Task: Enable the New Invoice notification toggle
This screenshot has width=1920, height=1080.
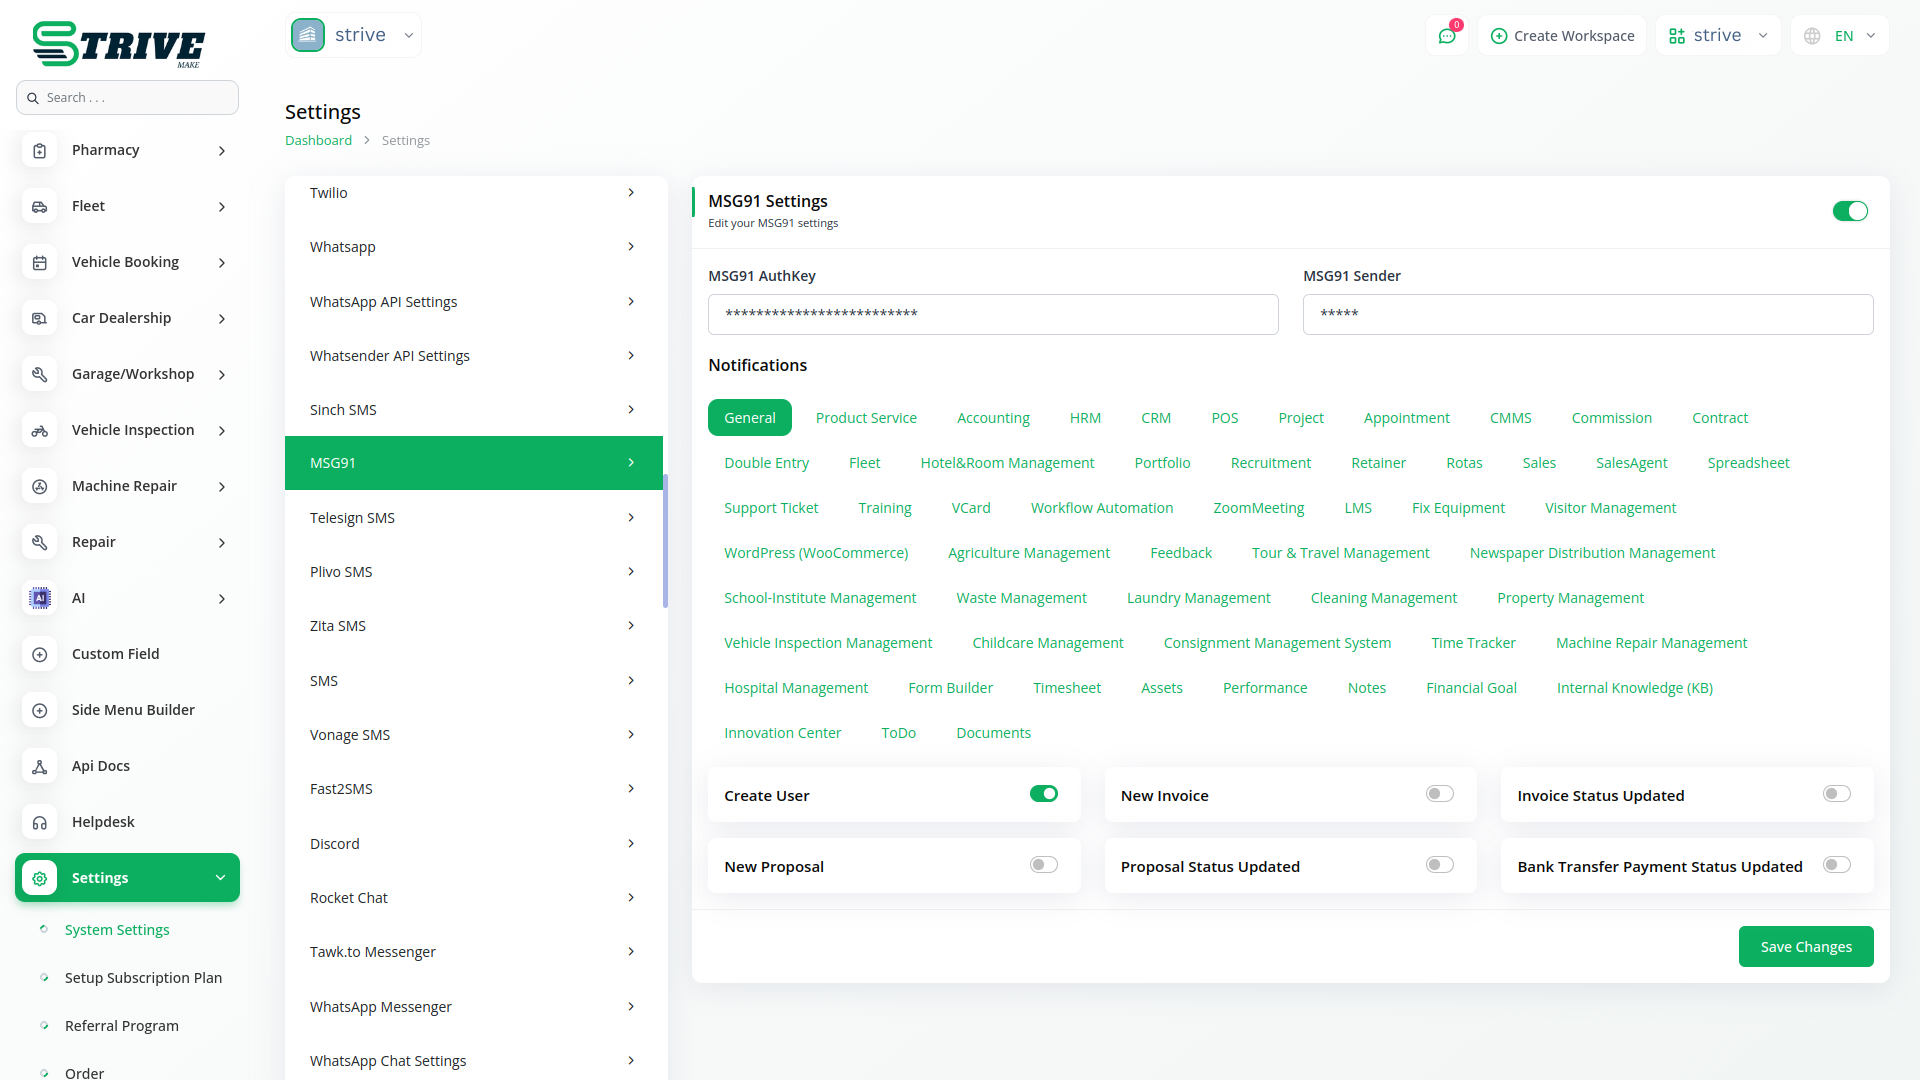Action: pyautogui.click(x=1439, y=794)
